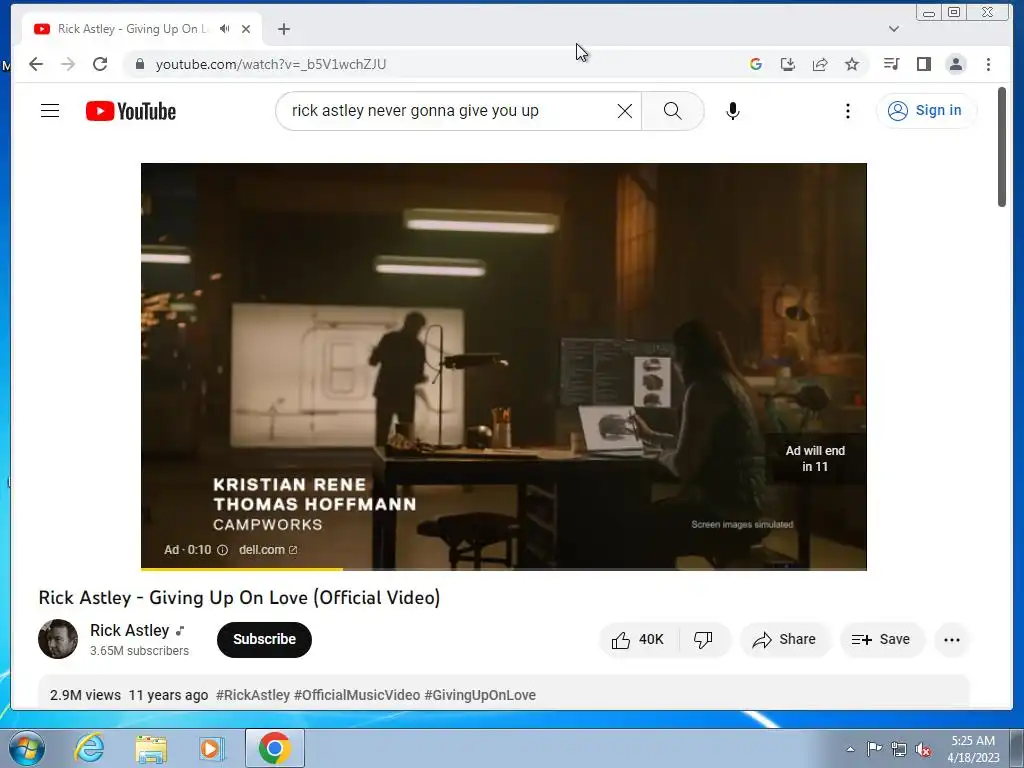The width and height of the screenshot is (1024, 768).
Task: Click the muted volume tray icon
Action: coord(923,749)
